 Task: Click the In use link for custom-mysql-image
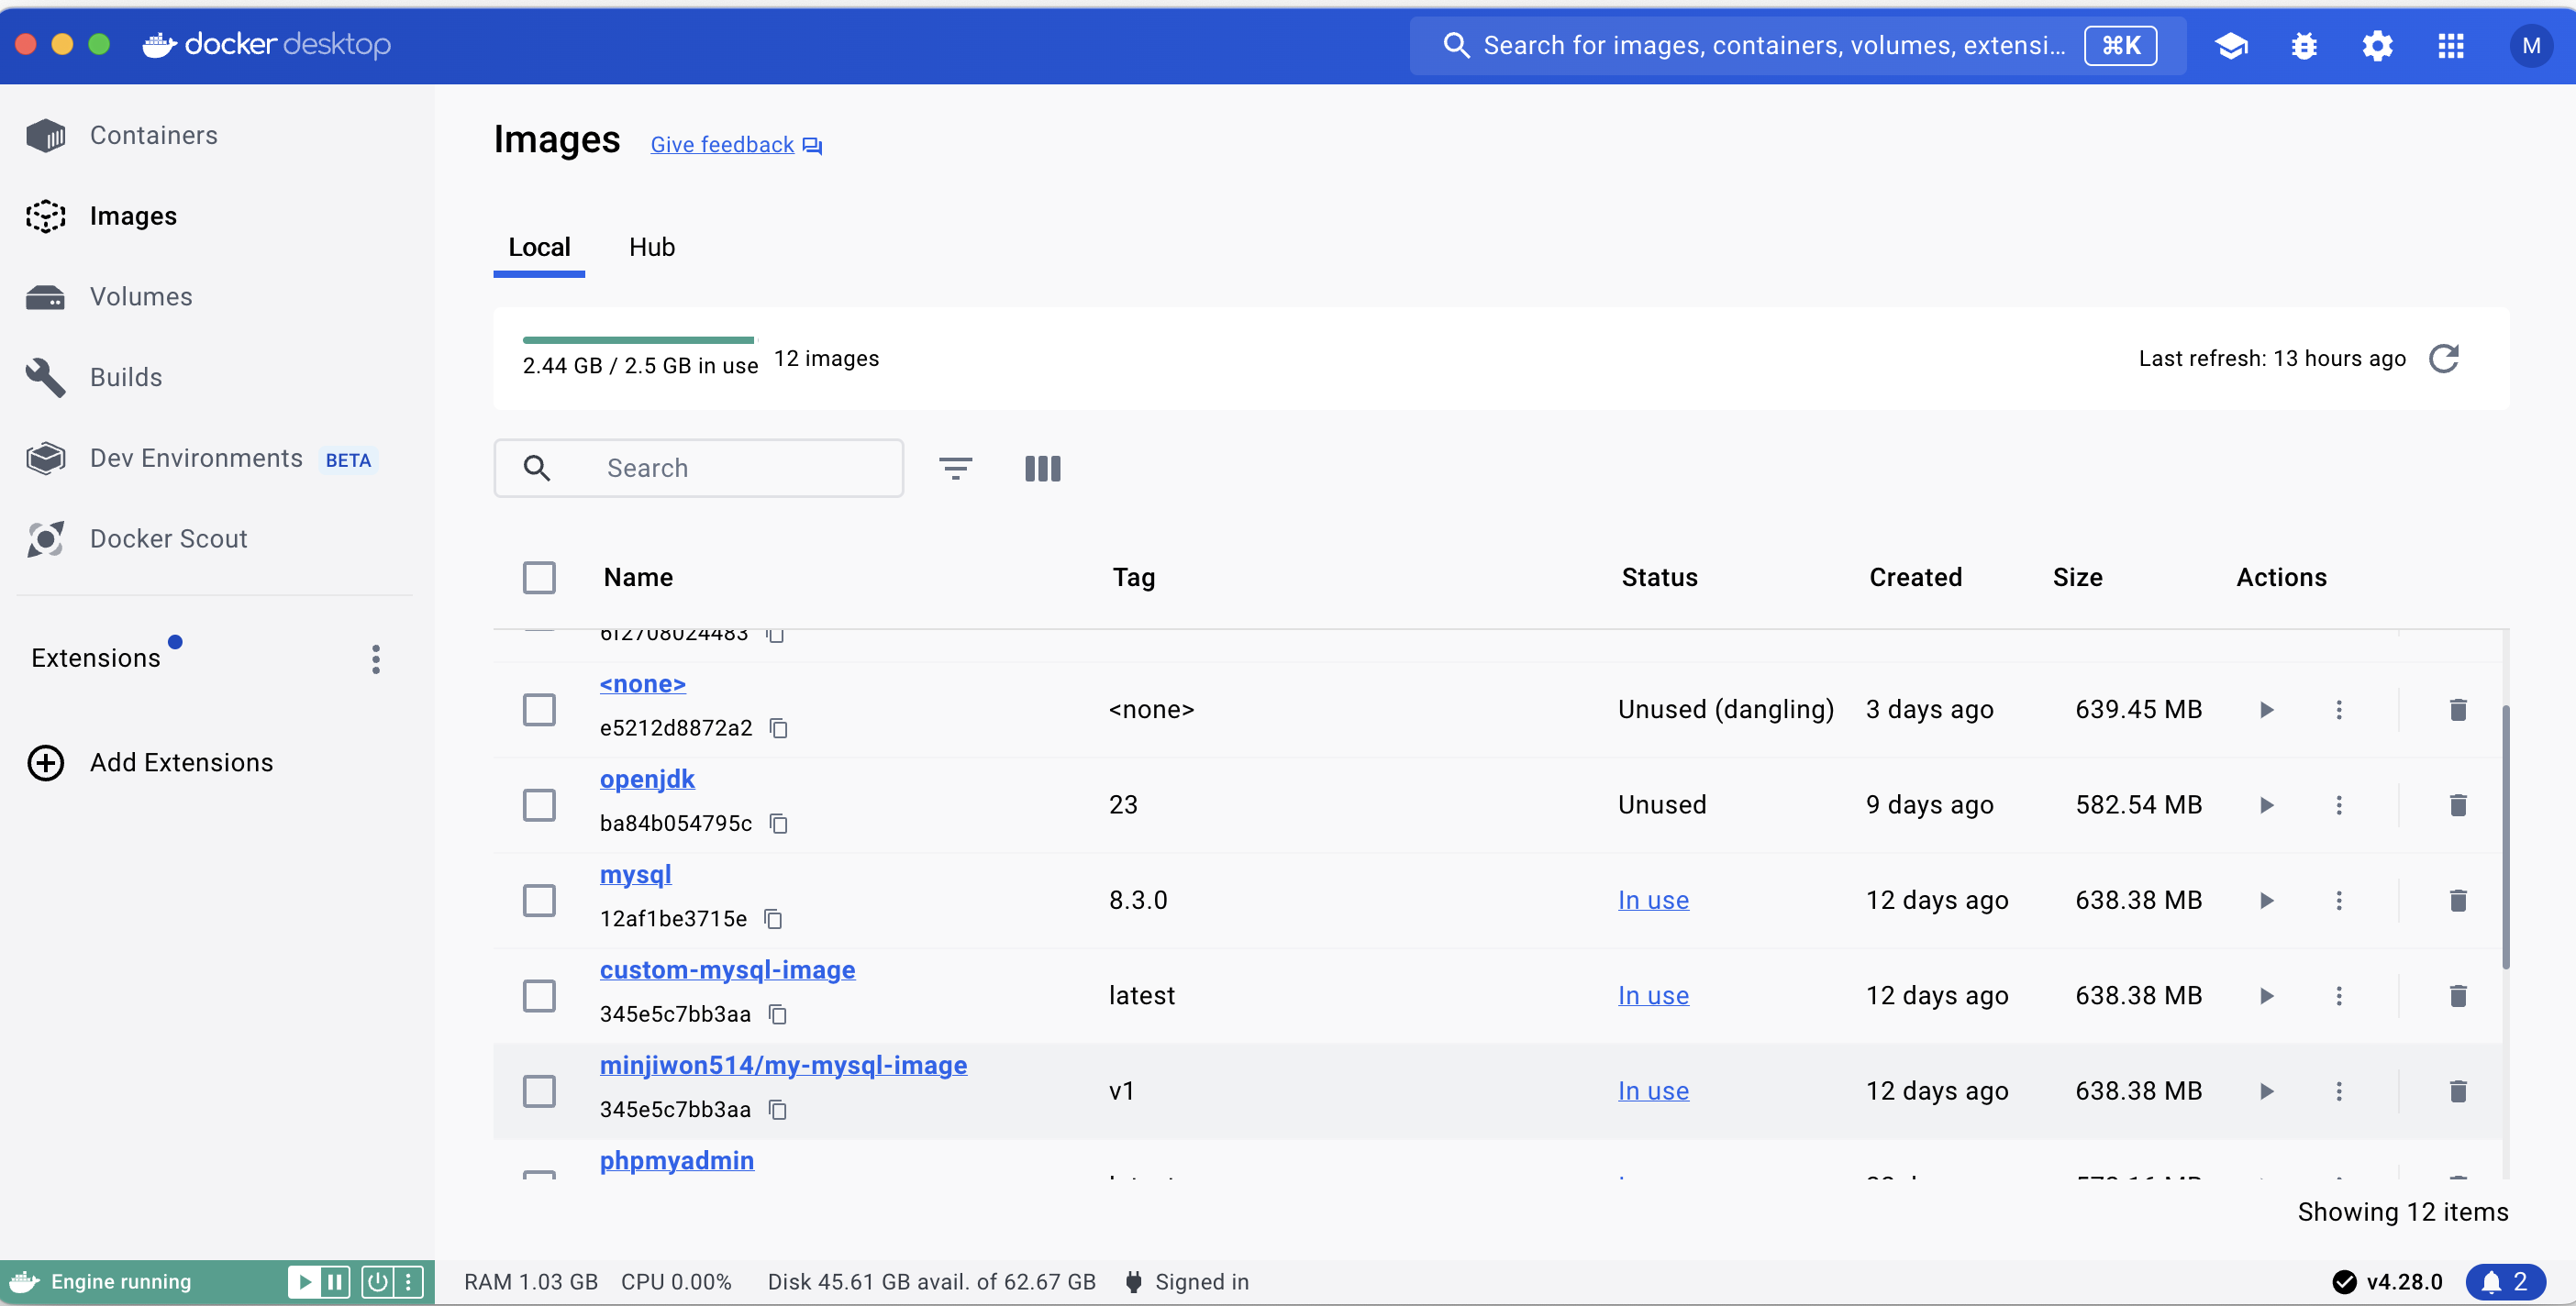[x=1652, y=995]
